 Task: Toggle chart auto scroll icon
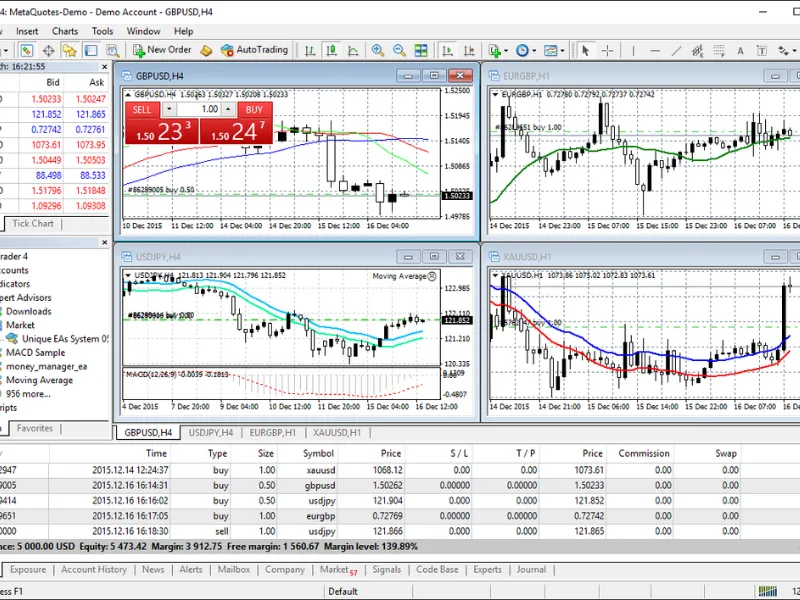[x=447, y=51]
